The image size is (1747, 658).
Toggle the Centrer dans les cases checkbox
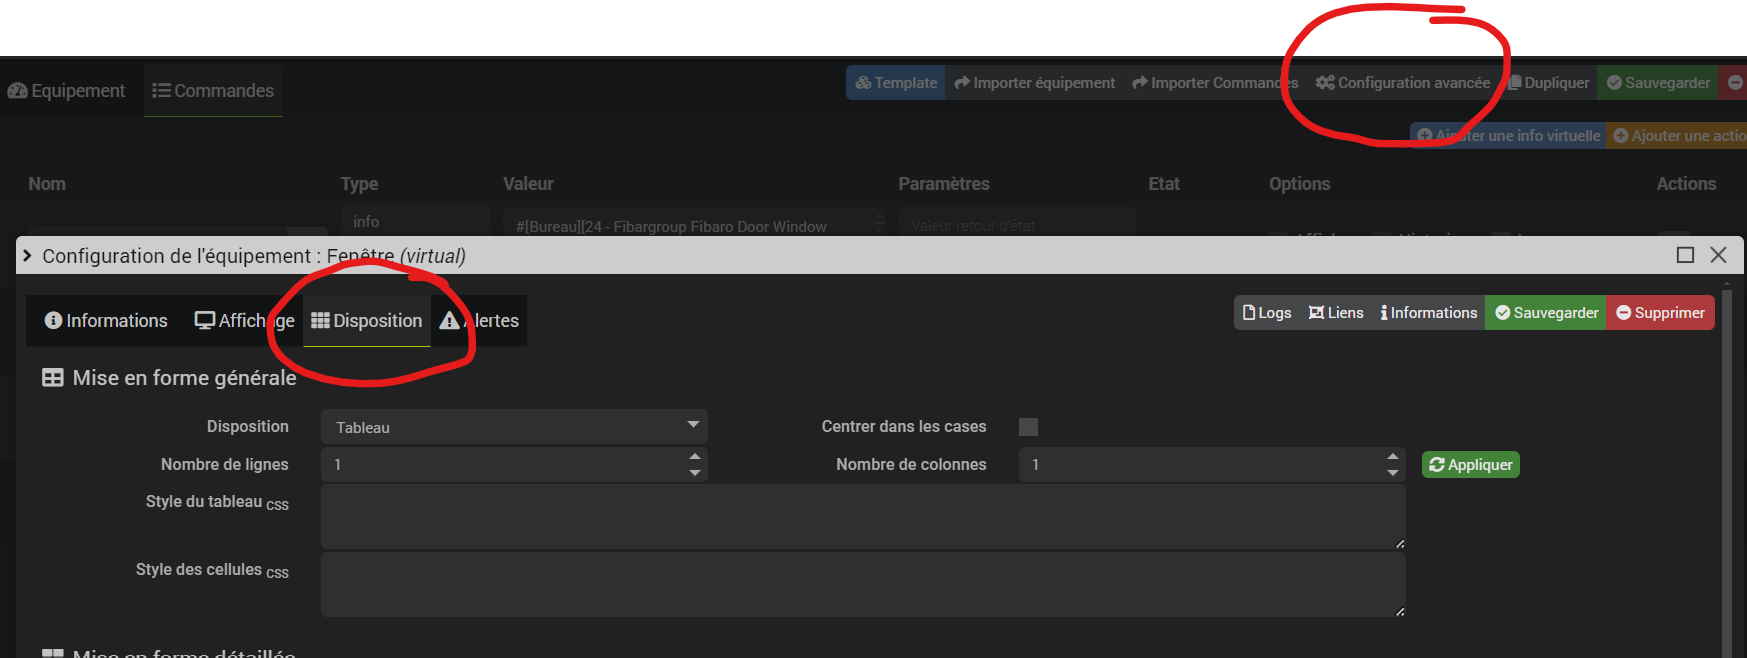coord(1028,427)
